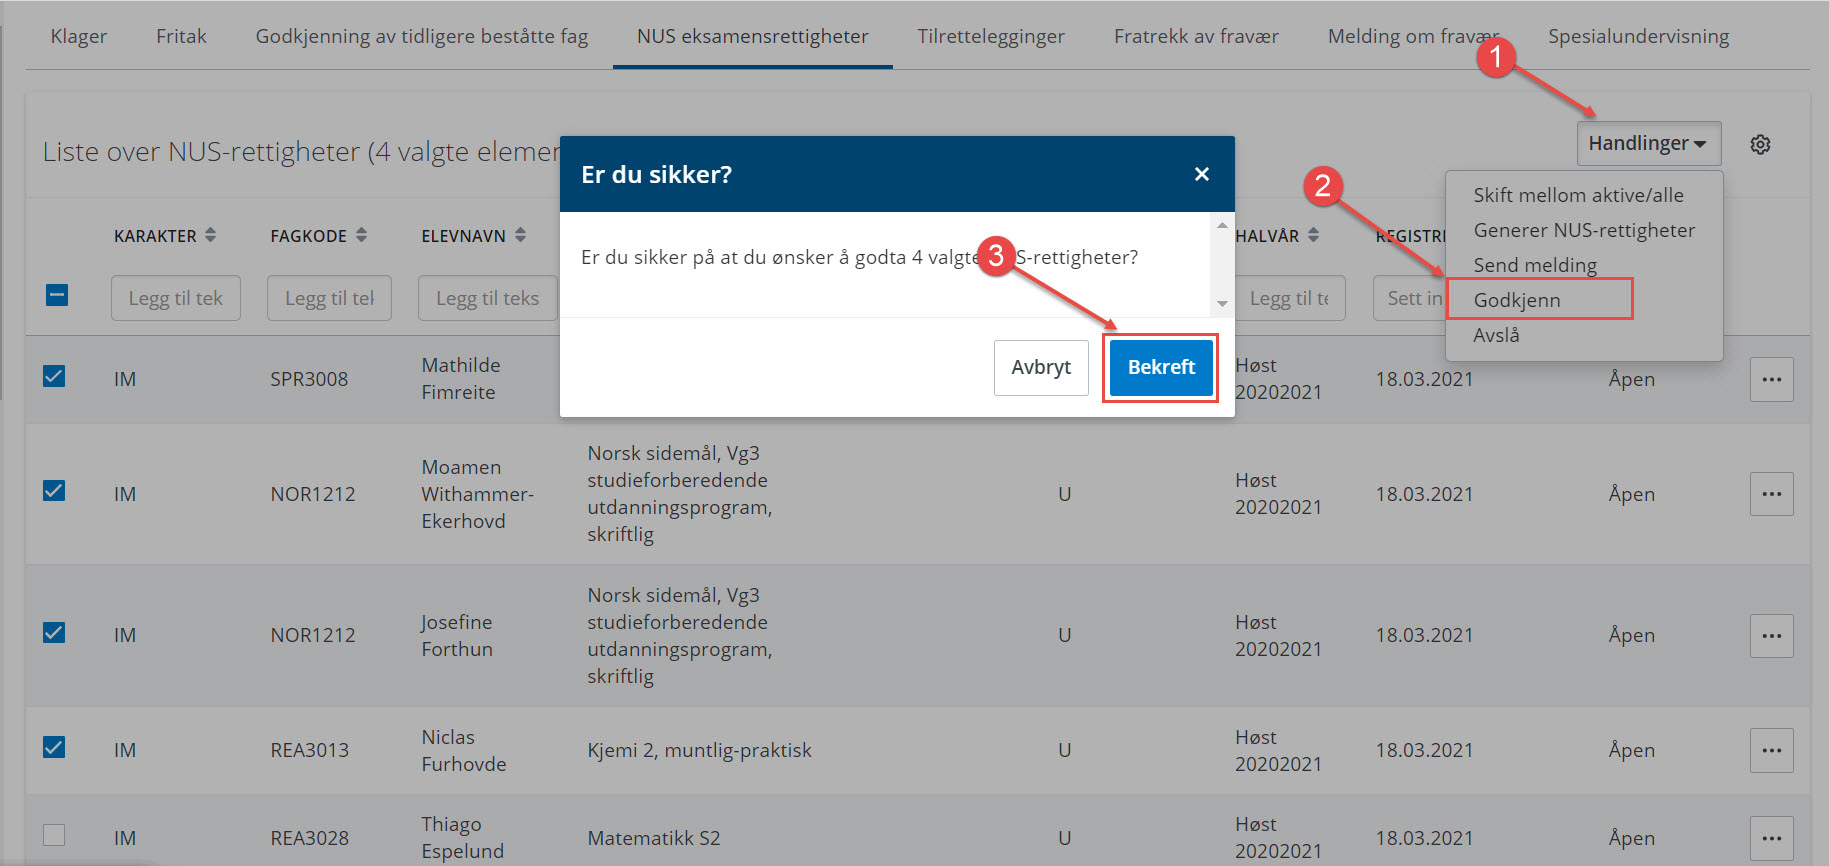Open the row menu for Thiago Espelund
Image resolution: width=1829 pixels, height=866 pixels.
click(x=1771, y=838)
